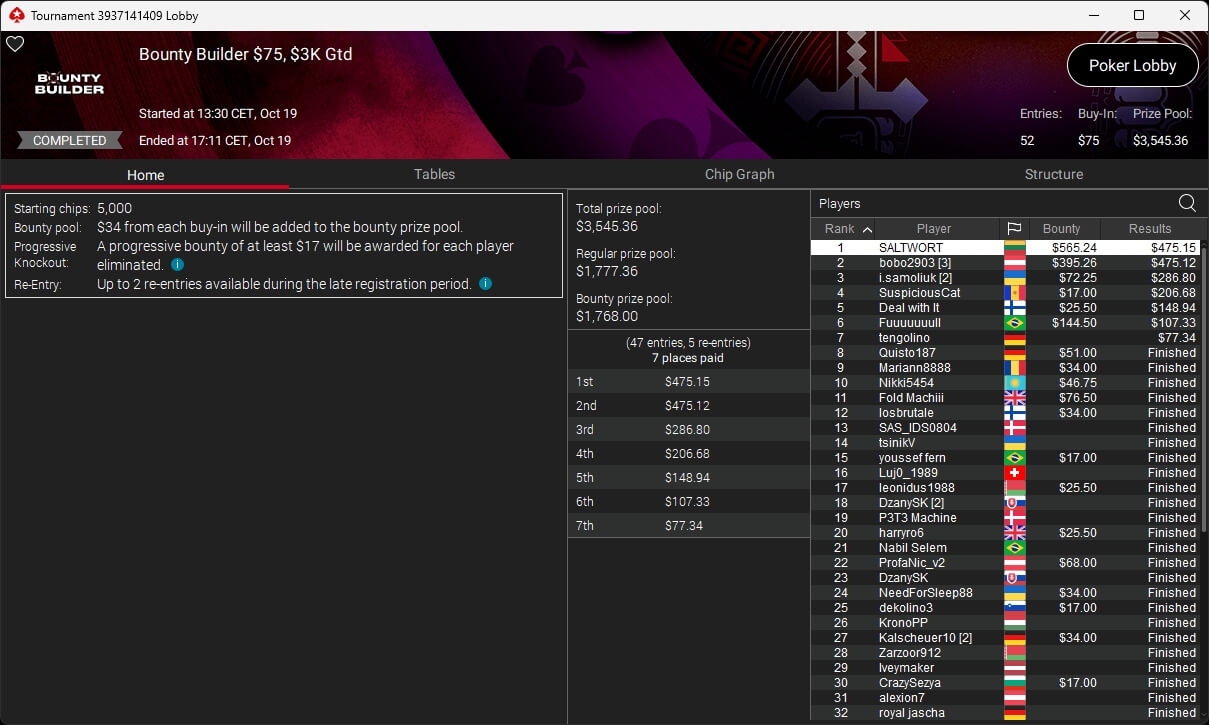The height and width of the screenshot is (725, 1209).
Task: Sort players by Rank column arrow
Action: [867, 229]
